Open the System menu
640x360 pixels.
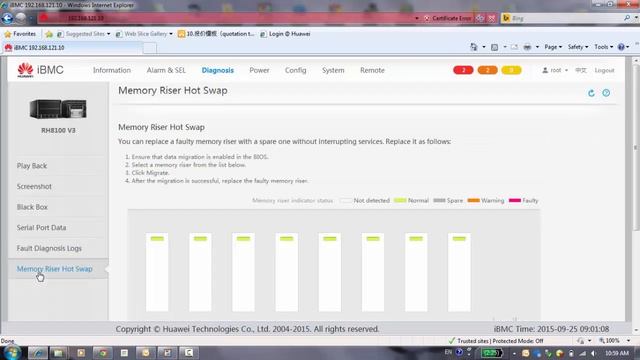(x=333, y=70)
